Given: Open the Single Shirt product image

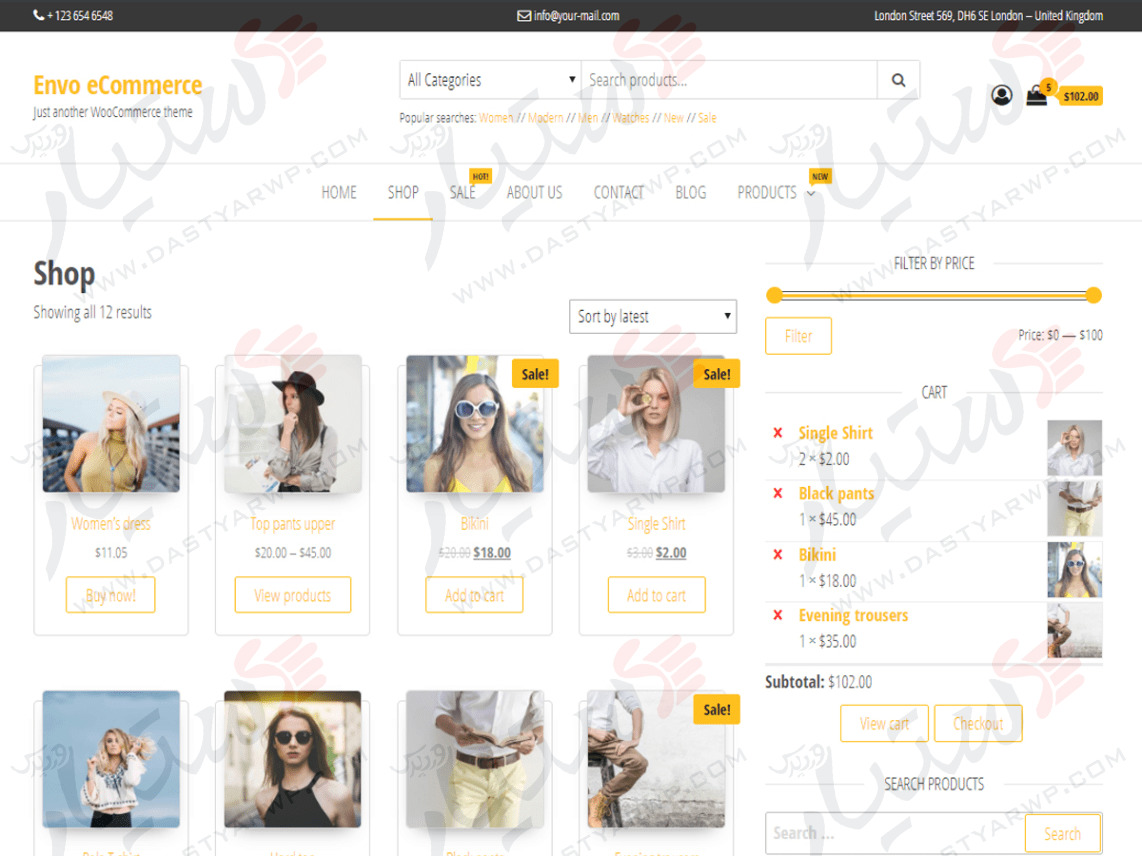Looking at the screenshot, I should click(656, 424).
